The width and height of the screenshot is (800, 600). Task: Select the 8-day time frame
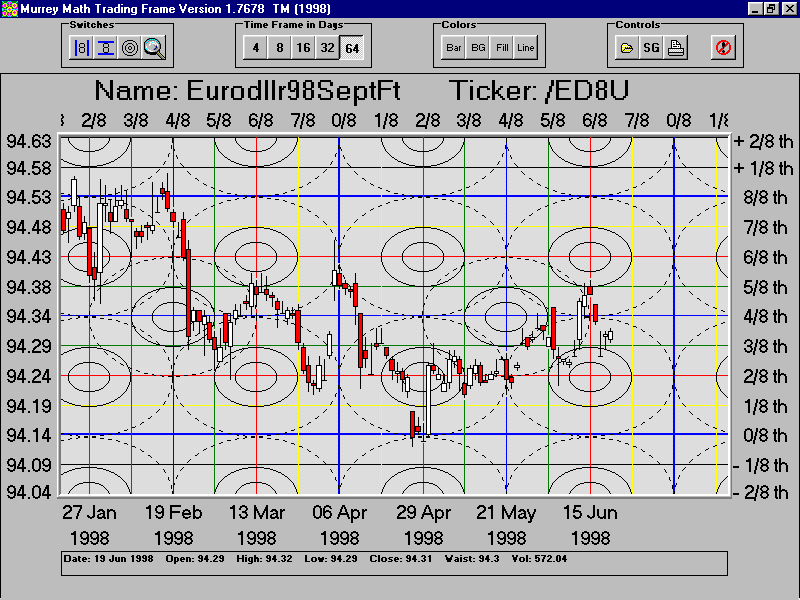point(280,47)
